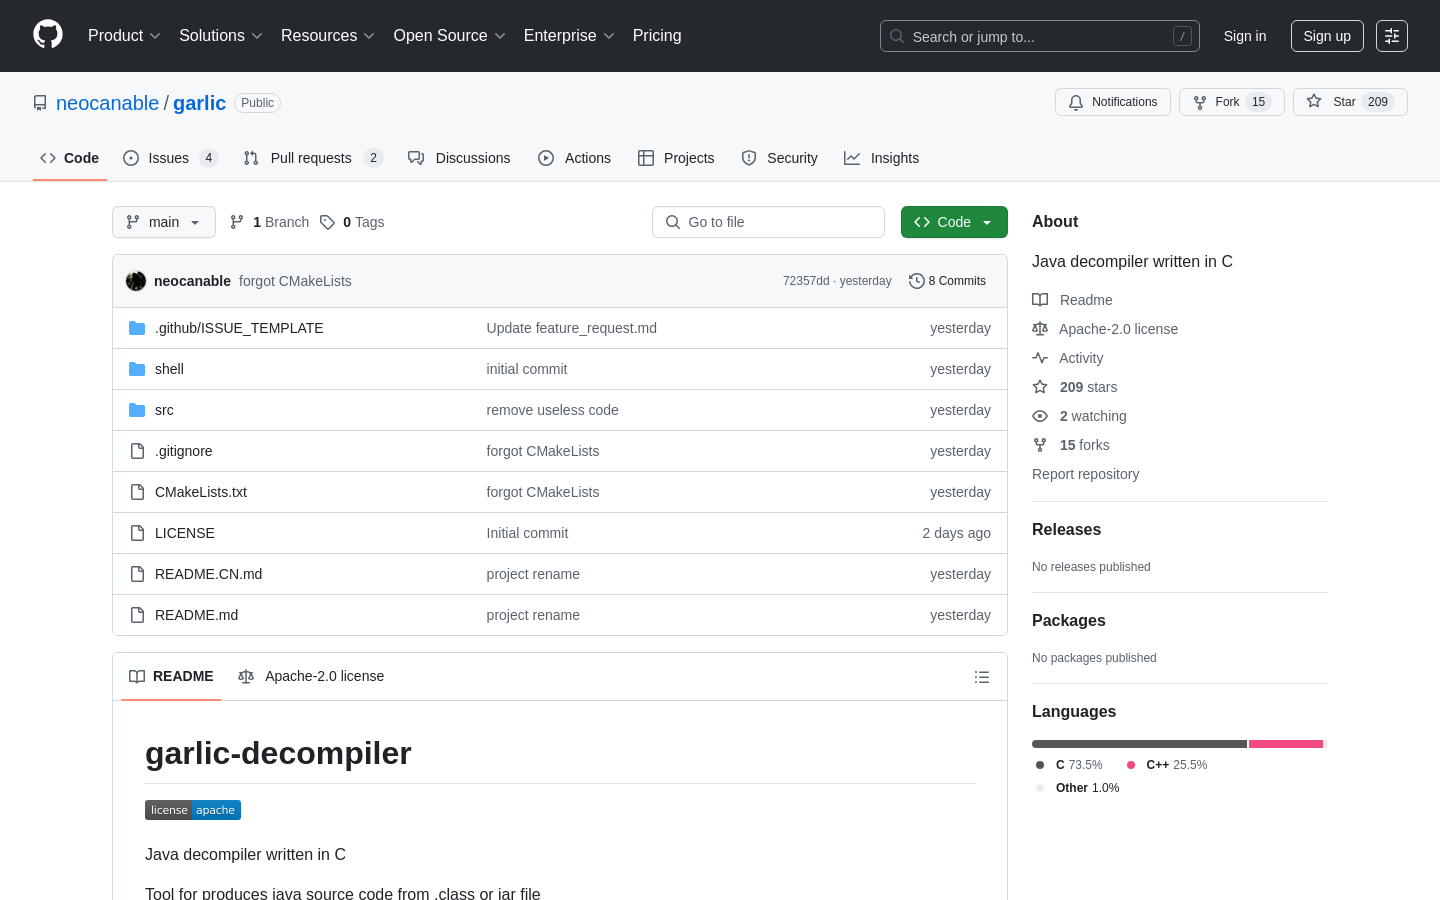Select the Apache-2.0 license tab in README panel
Screen dimensions: 1440x900
tap(311, 676)
